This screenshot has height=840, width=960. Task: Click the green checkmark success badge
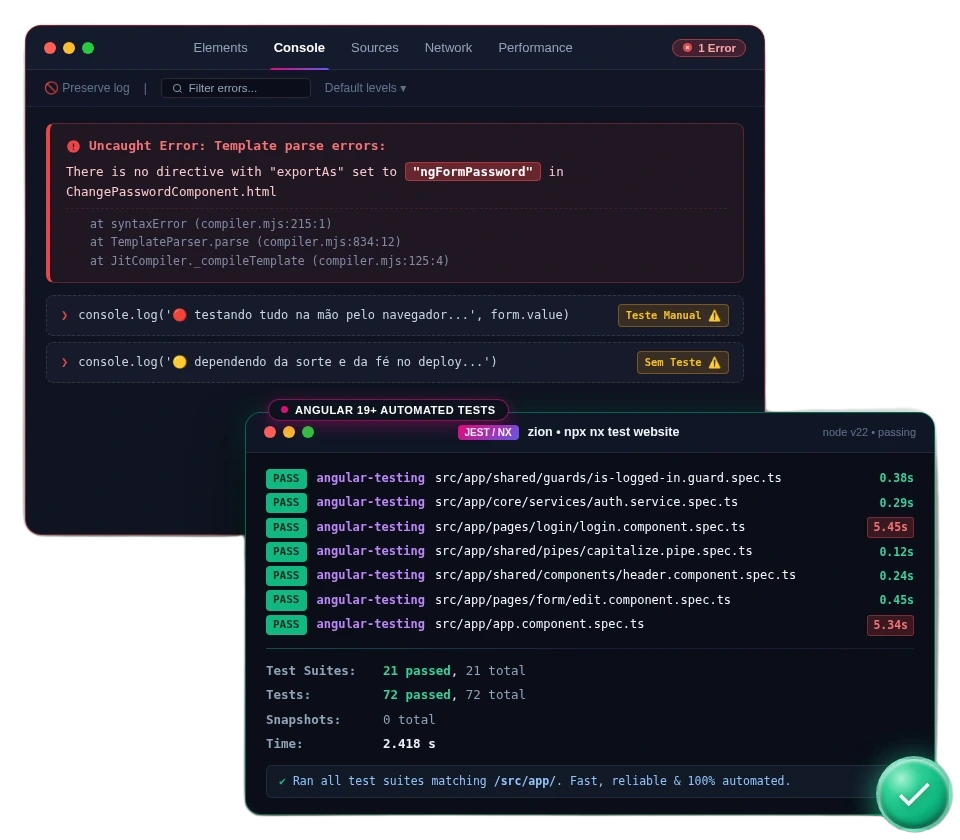[x=914, y=795]
